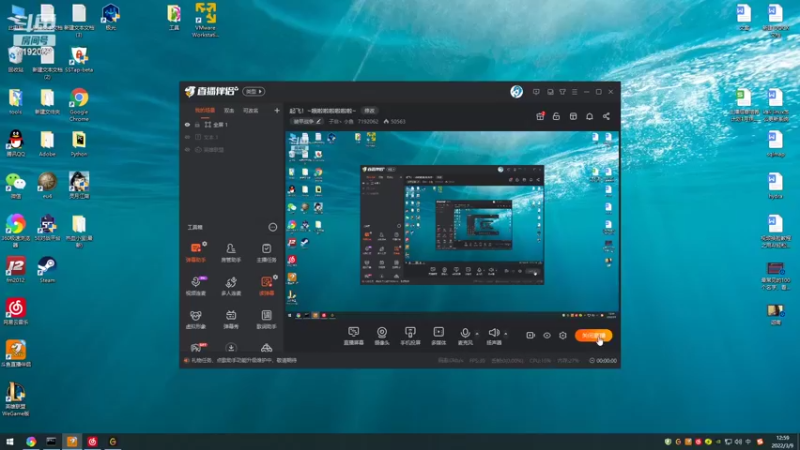Add a screen capture source from the bottom bar
Image resolution: width=800 pixels, height=450 pixels.
tap(354, 336)
